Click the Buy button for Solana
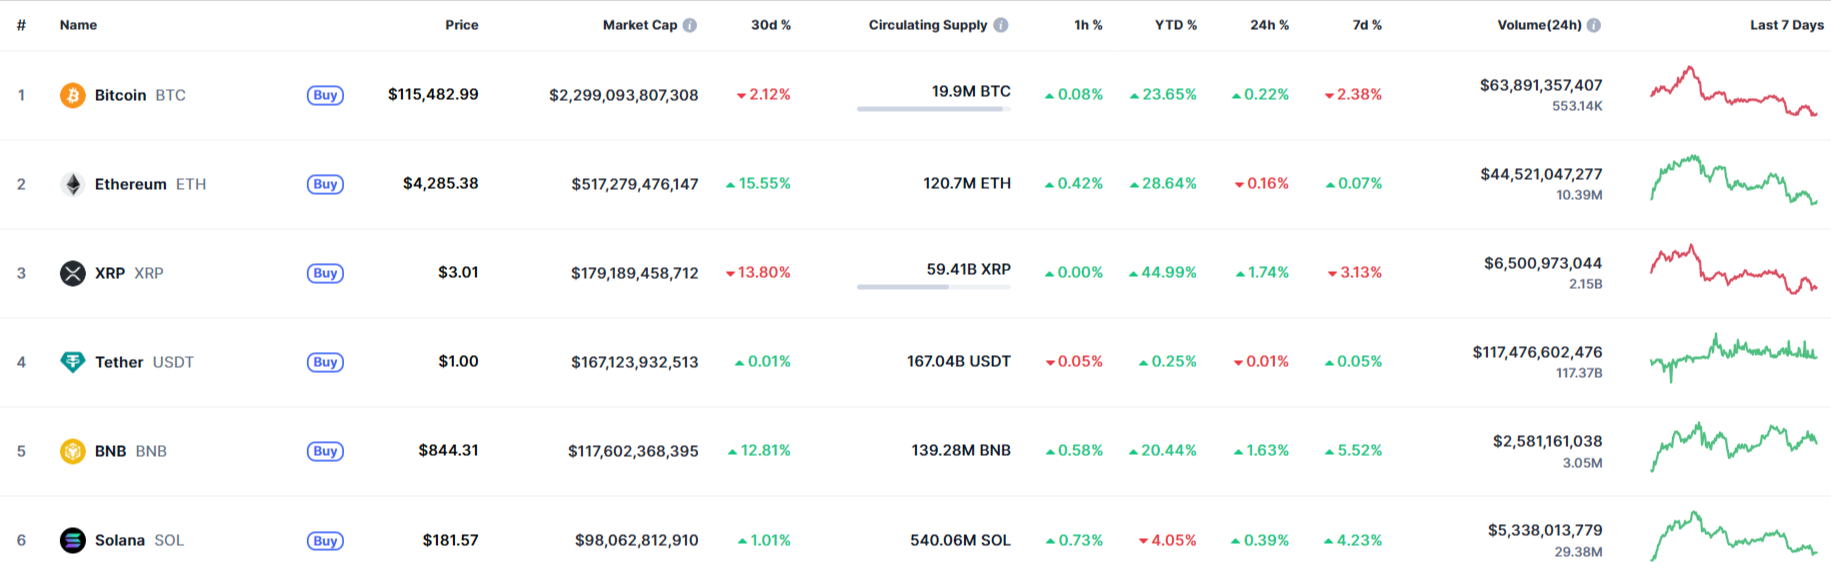The height and width of the screenshot is (579, 1831). 324,539
